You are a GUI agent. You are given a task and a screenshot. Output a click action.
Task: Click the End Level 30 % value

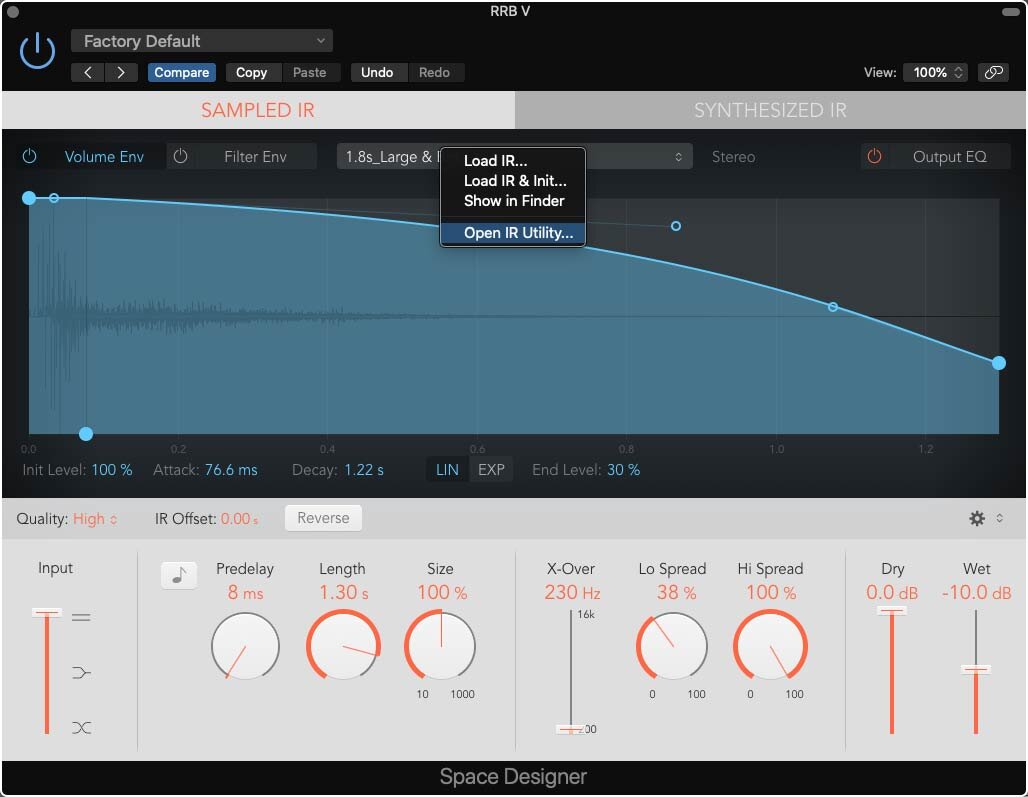click(623, 470)
